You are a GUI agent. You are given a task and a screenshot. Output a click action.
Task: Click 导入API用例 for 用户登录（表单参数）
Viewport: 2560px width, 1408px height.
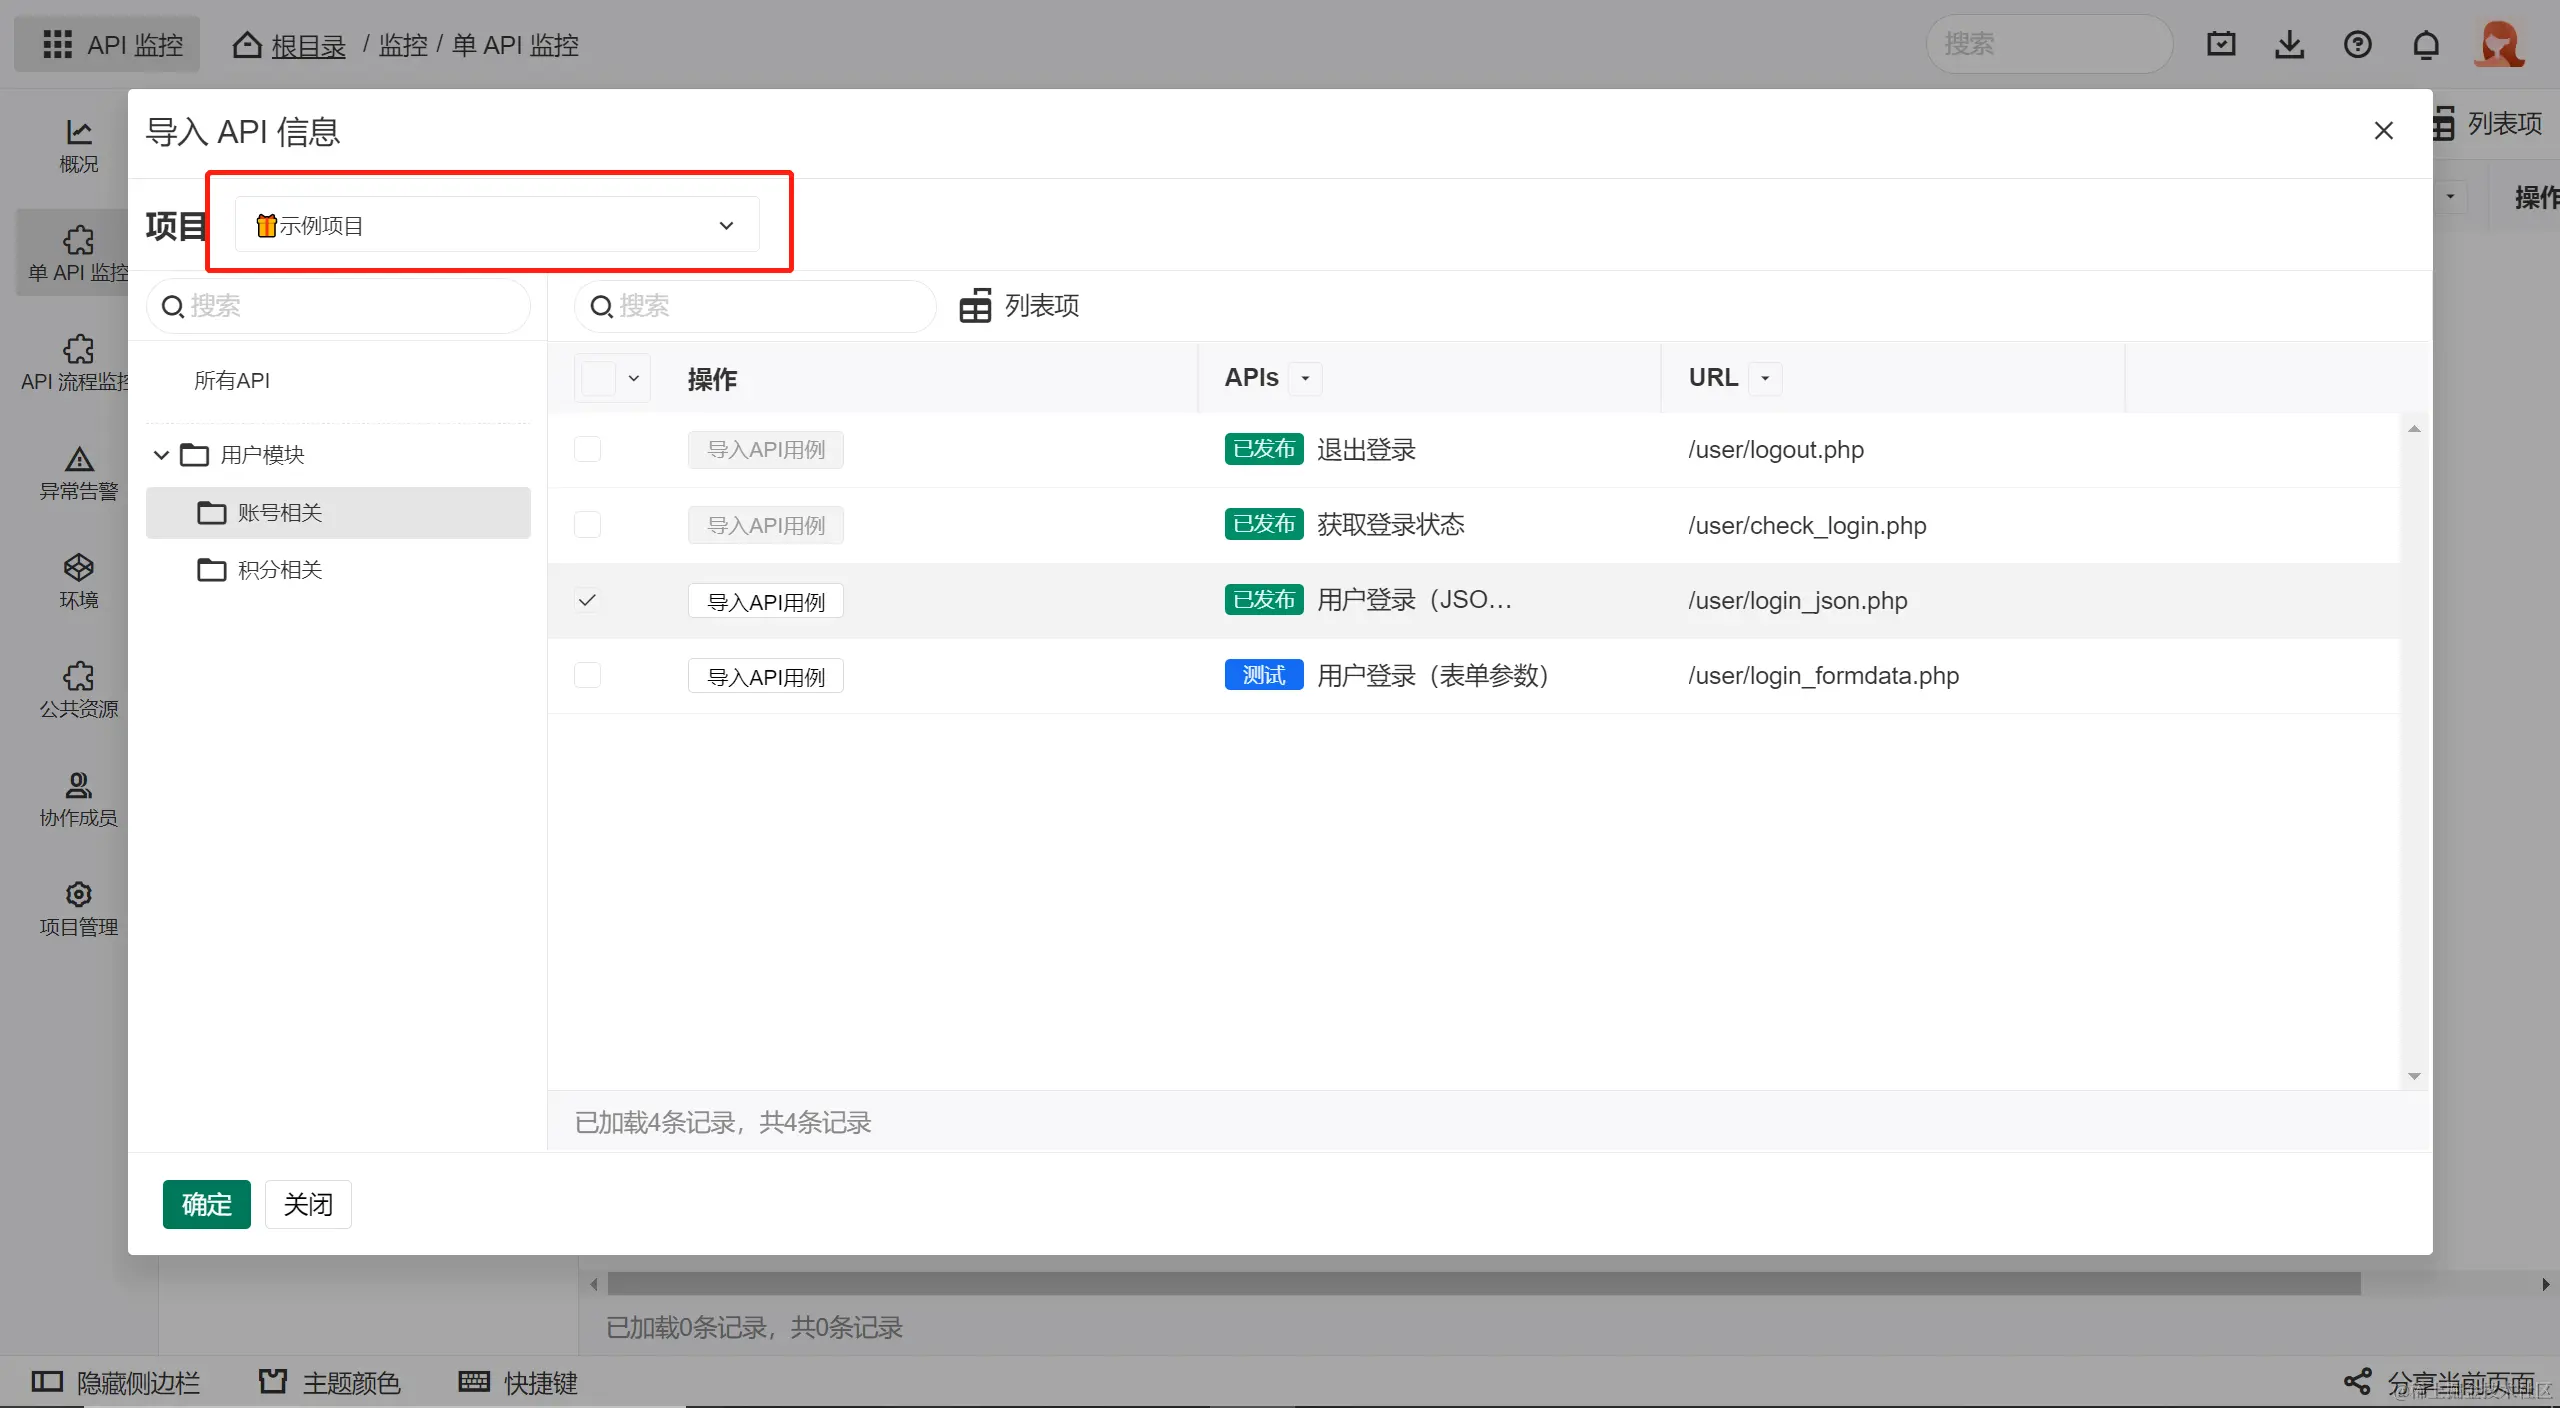(x=765, y=677)
